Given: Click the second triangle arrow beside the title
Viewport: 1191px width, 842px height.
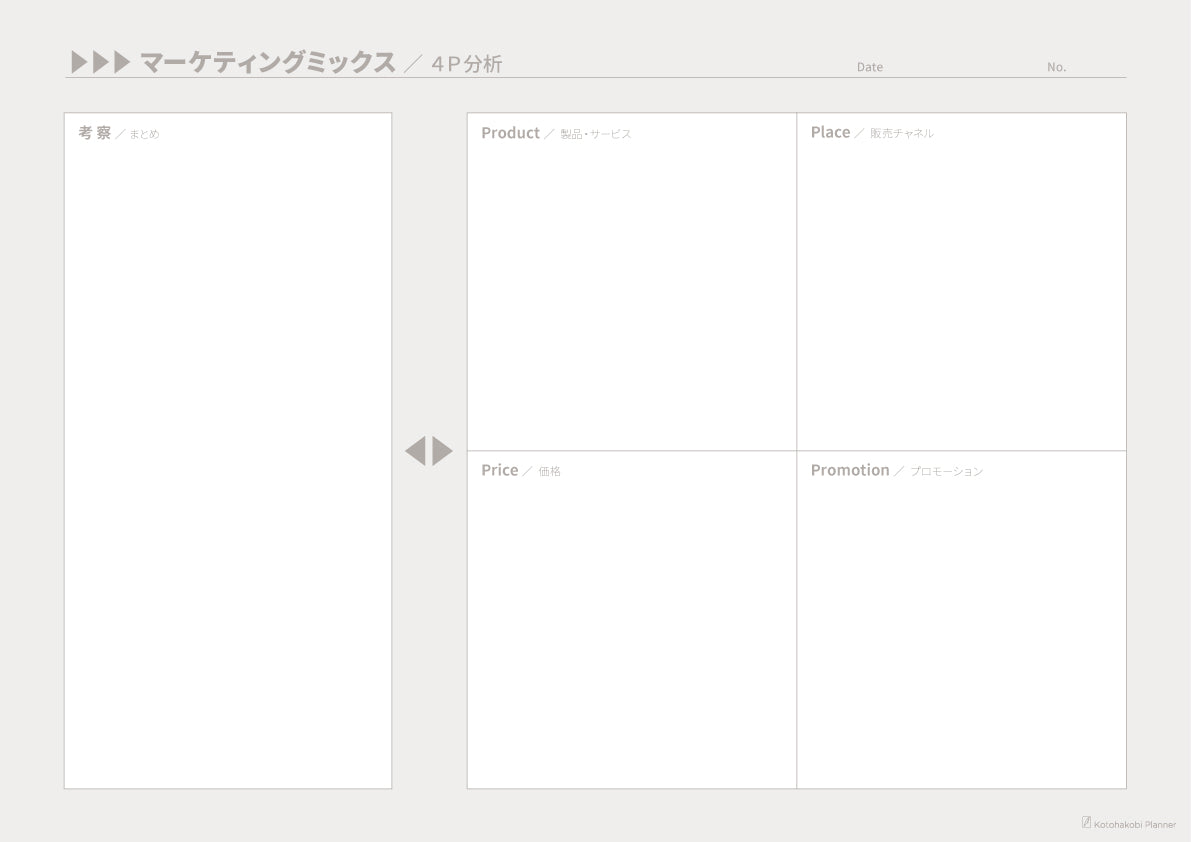Looking at the screenshot, I should (x=100, y=62).
